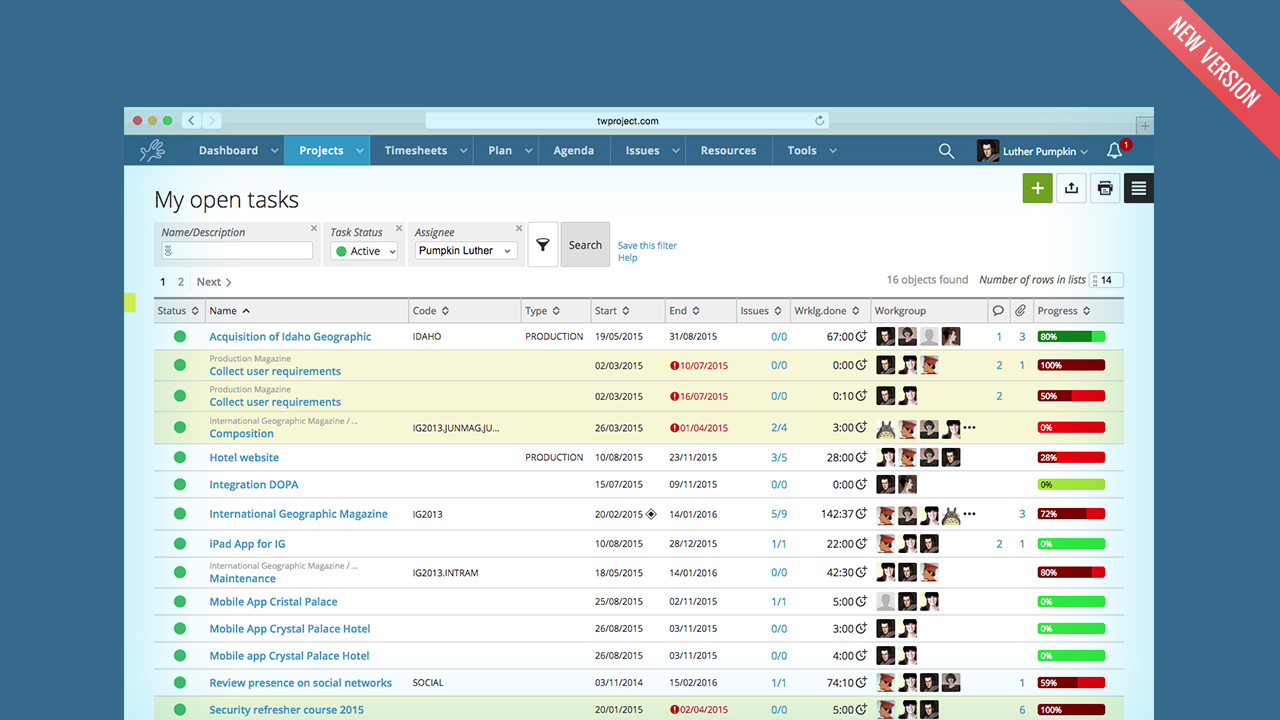Open the Acquisition of Idaho Geographic task

click(290, 336)
